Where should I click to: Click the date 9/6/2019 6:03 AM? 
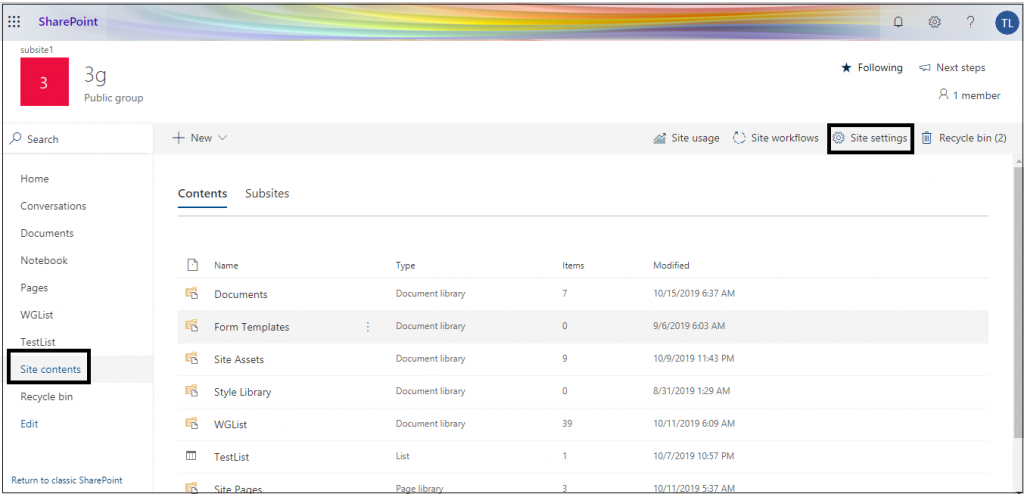tap(689, 325)
